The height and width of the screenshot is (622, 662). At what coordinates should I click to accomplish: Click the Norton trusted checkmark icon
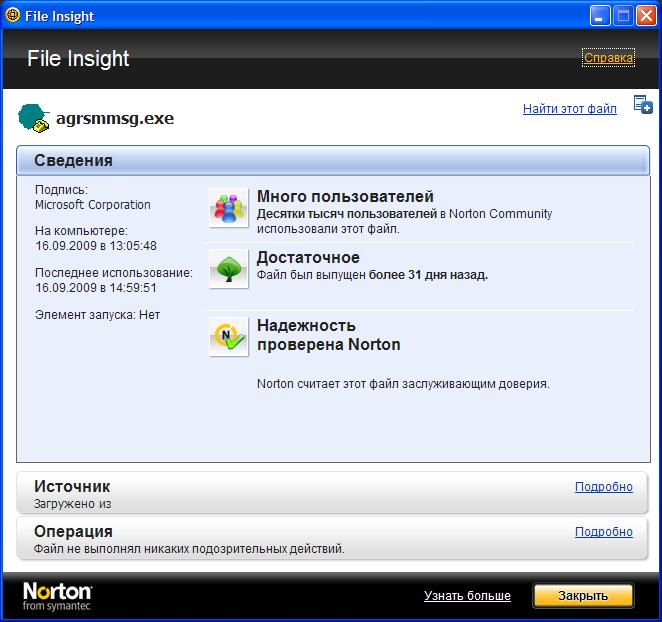[x=228, y=337]
